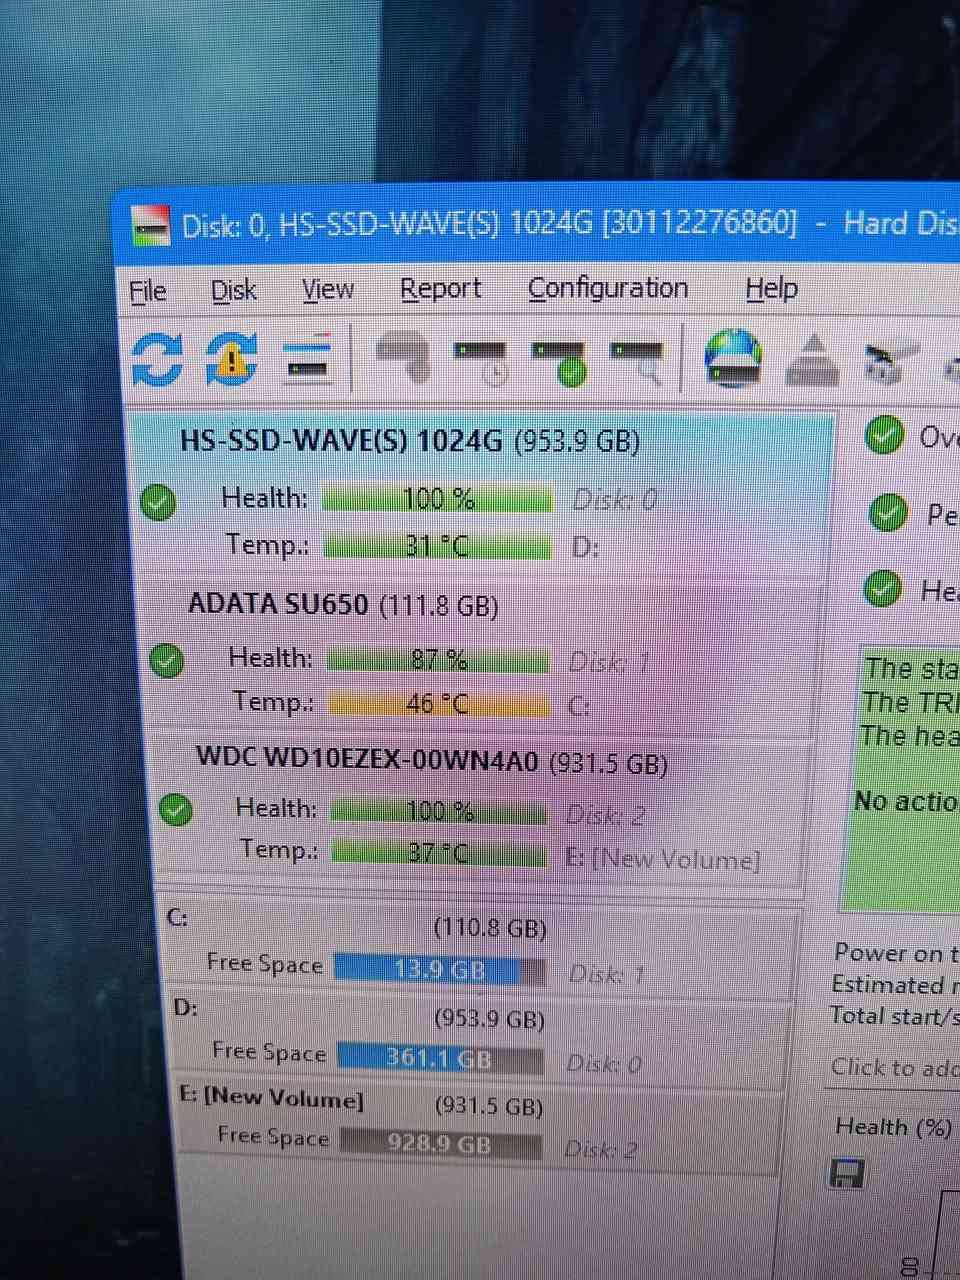
Task: Click the grayed-out acoustic management toolbar icon
Action: pos(403,358)
